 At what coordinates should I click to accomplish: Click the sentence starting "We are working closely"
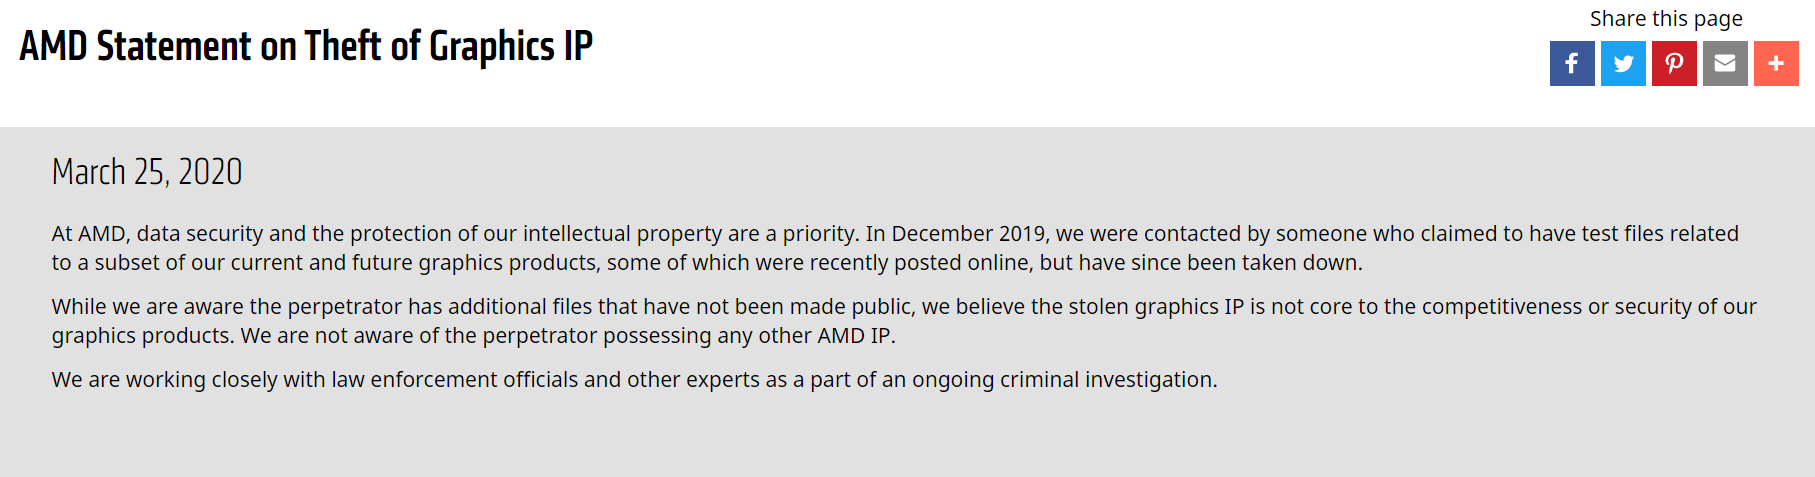coord(635,380)
